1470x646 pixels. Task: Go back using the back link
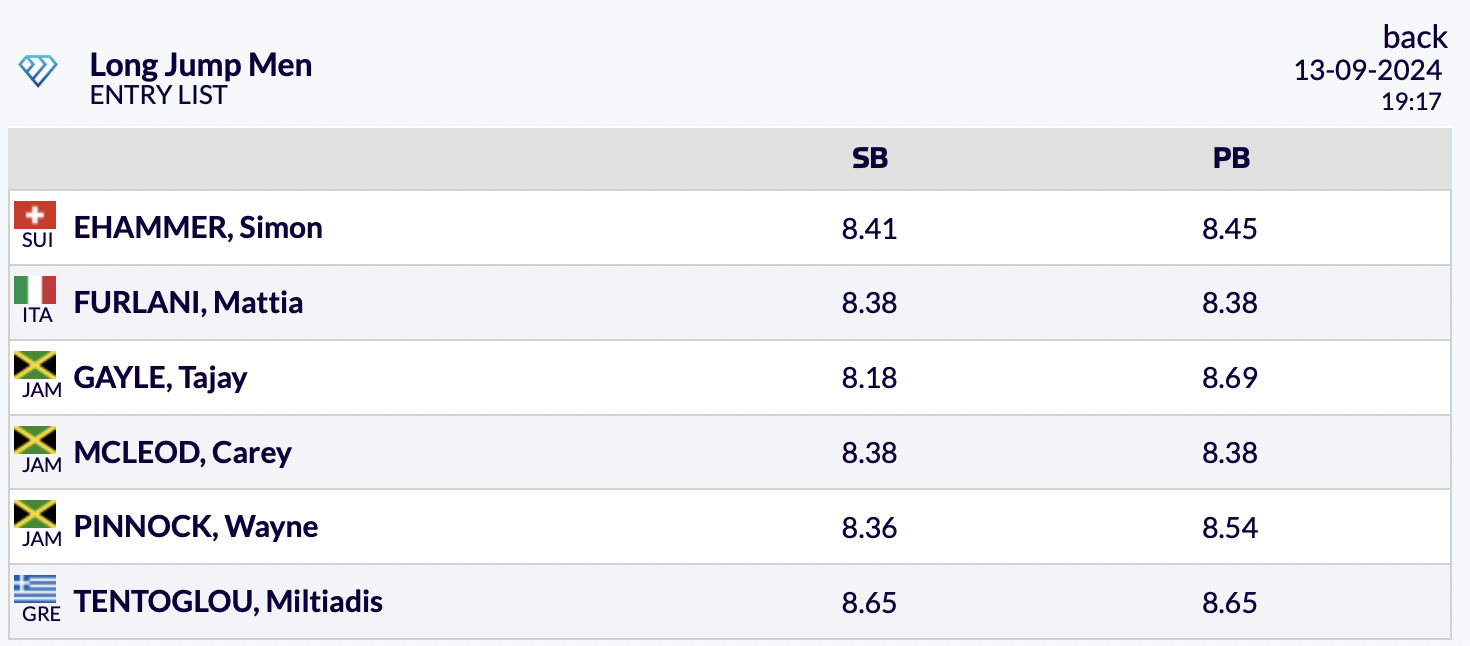coord(1415,37)
